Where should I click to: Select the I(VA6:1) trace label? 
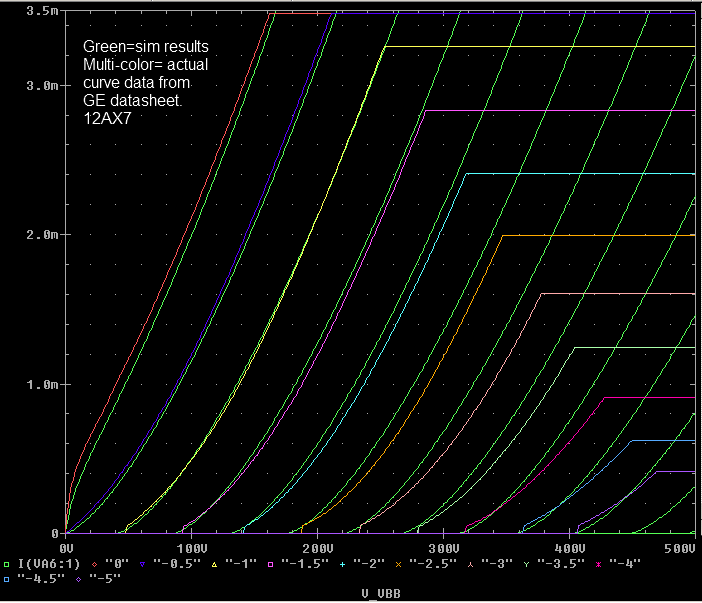[x=49, y=564]
